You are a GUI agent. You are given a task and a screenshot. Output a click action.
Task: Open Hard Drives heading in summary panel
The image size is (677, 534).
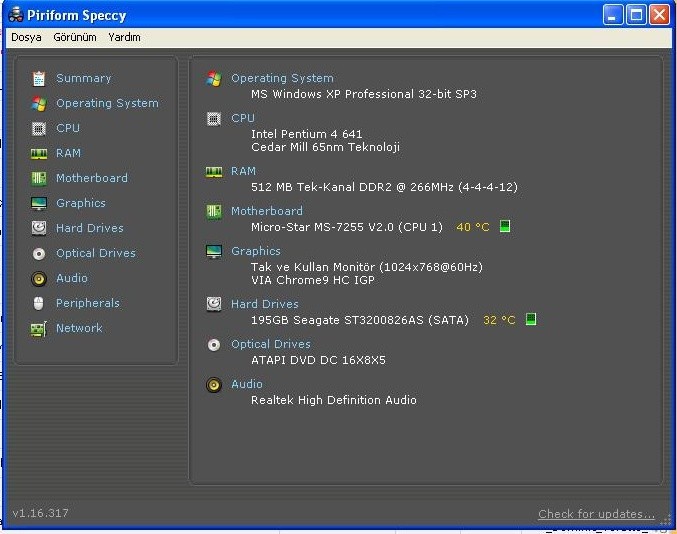tap(265, 304)
